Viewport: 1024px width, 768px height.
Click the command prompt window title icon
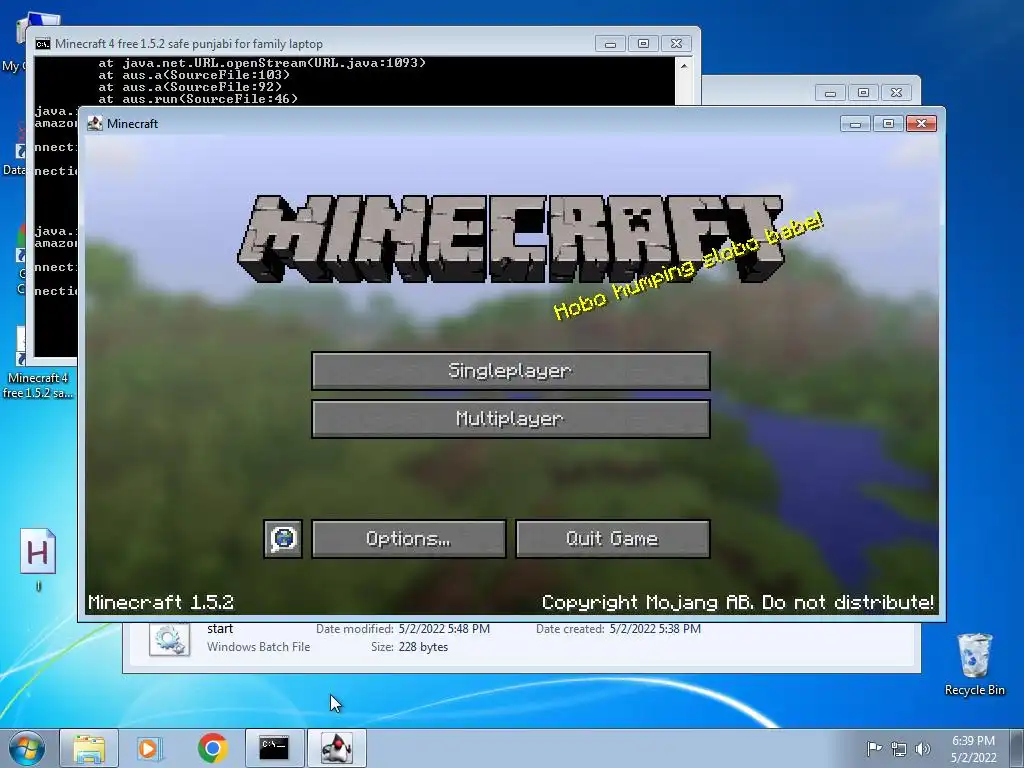[43, 44]
